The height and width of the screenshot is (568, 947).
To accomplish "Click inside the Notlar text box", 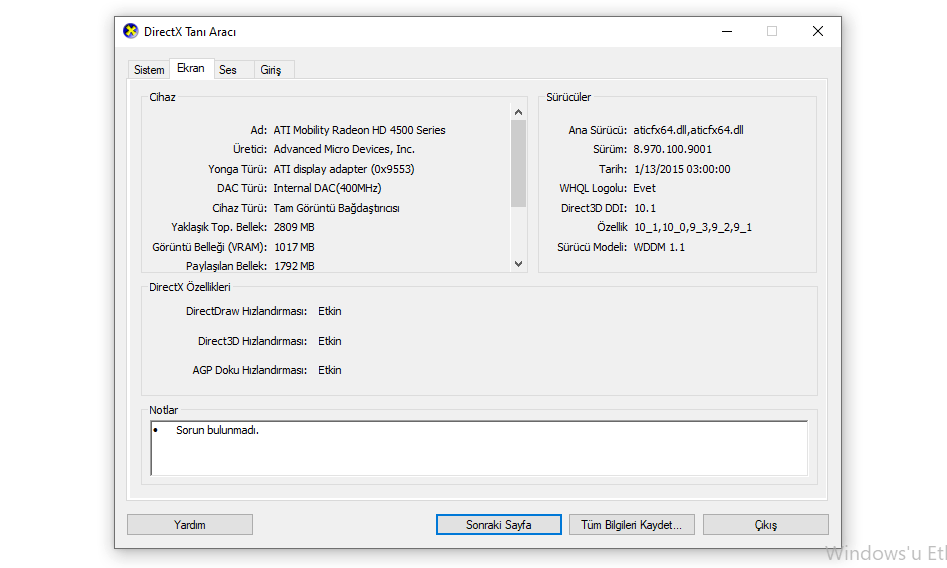I will pyautogui.click(x=479, y=448).
